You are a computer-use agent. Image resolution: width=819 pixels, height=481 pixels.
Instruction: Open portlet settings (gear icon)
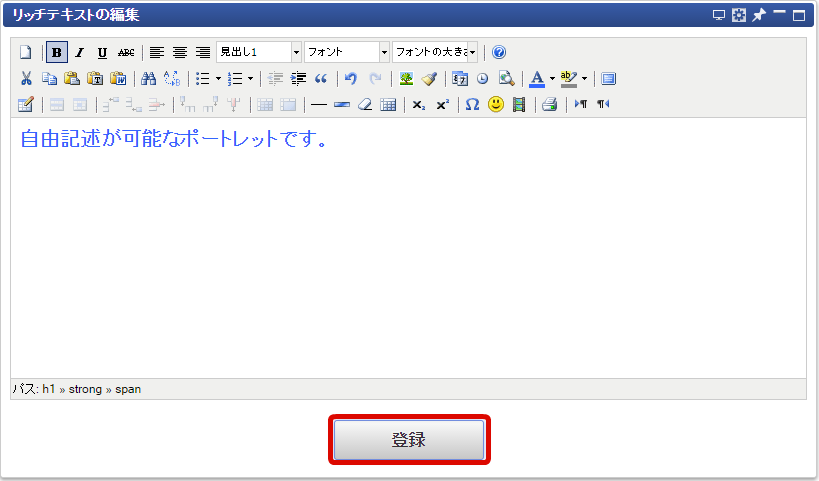click(739, 15)
